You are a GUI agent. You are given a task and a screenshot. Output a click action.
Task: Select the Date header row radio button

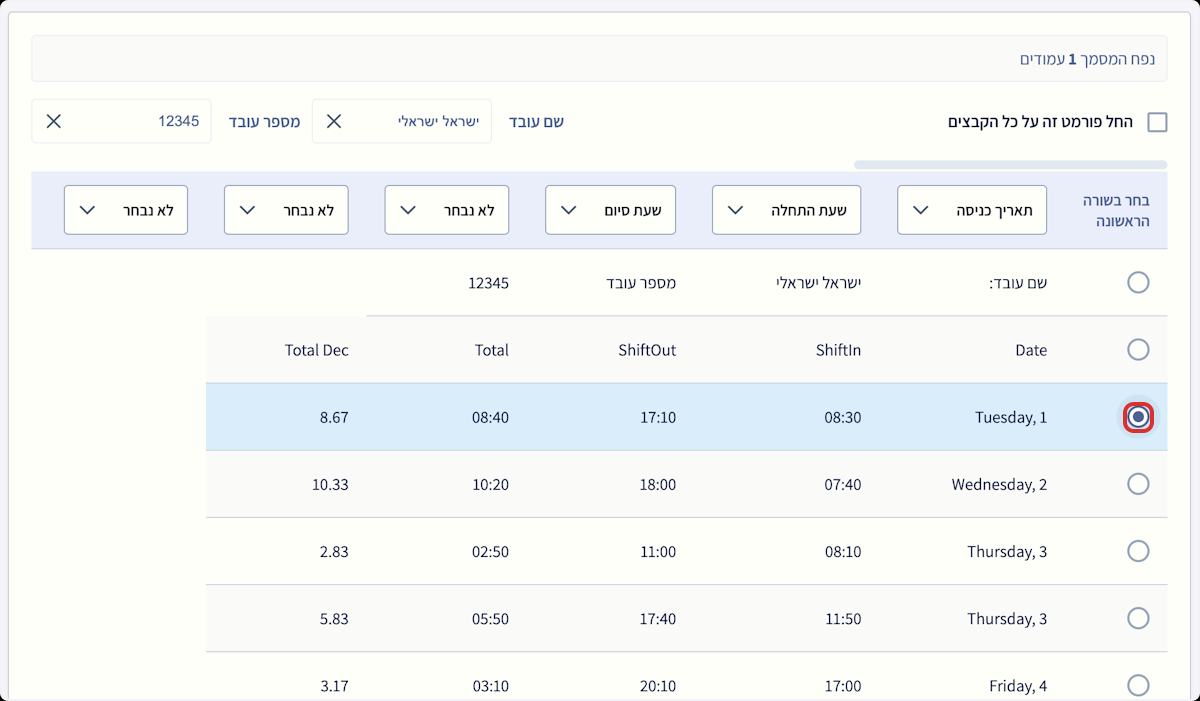(x=1138, y=350)
